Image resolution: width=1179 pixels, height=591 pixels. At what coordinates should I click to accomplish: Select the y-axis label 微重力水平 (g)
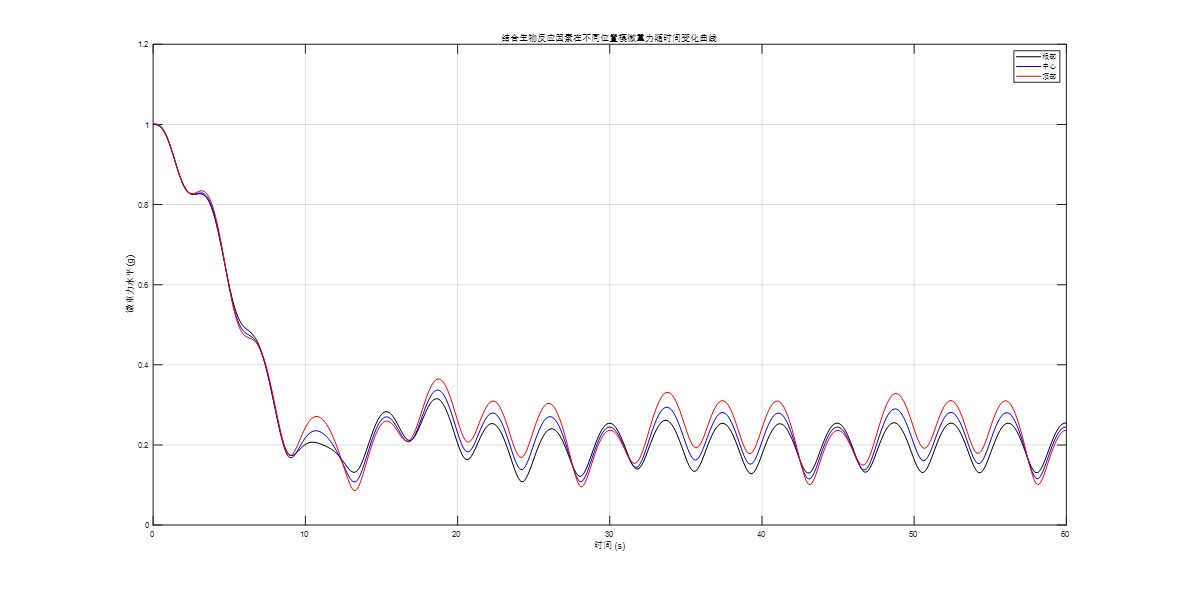click(x=129, y=284)
